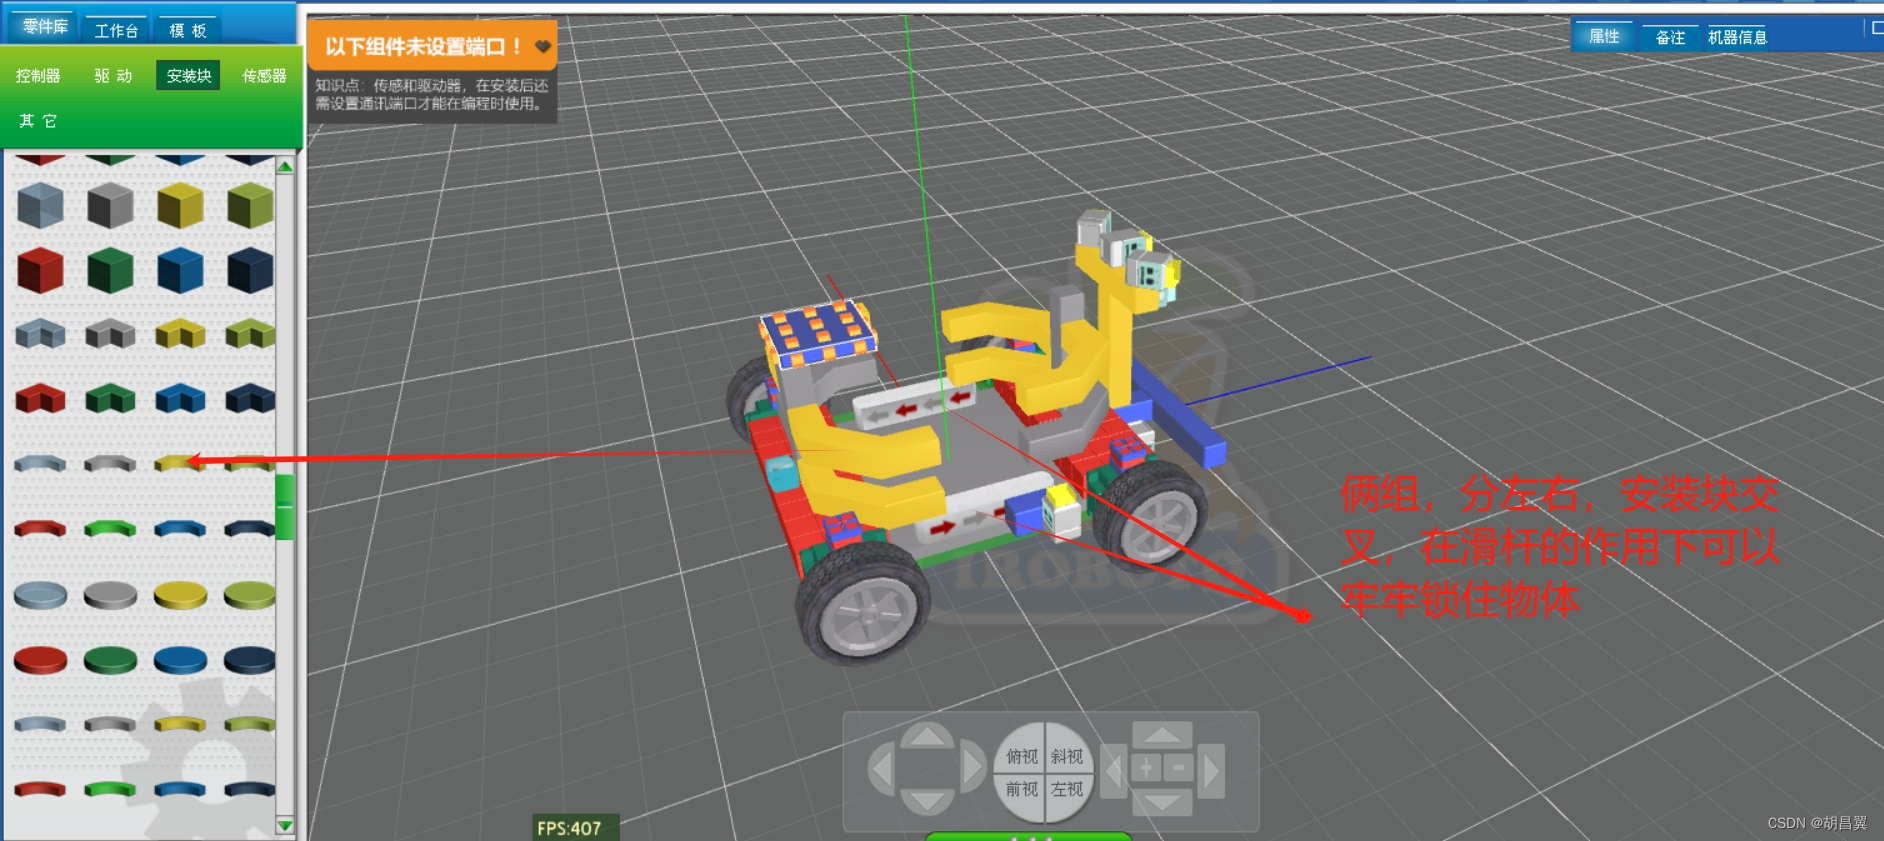The image size is (1884, 841).
Task: Rotate camera left with left dial arrow
Action: (x=881, y=769)
